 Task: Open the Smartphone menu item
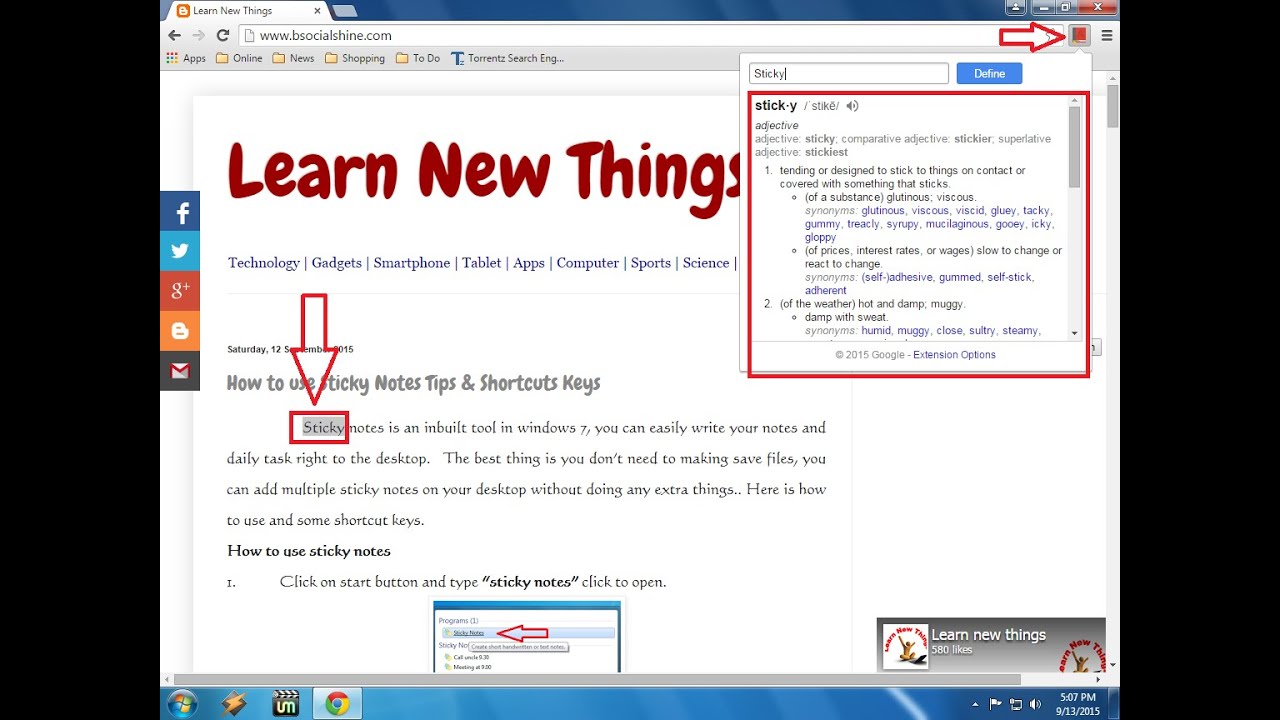click(412, 263)
